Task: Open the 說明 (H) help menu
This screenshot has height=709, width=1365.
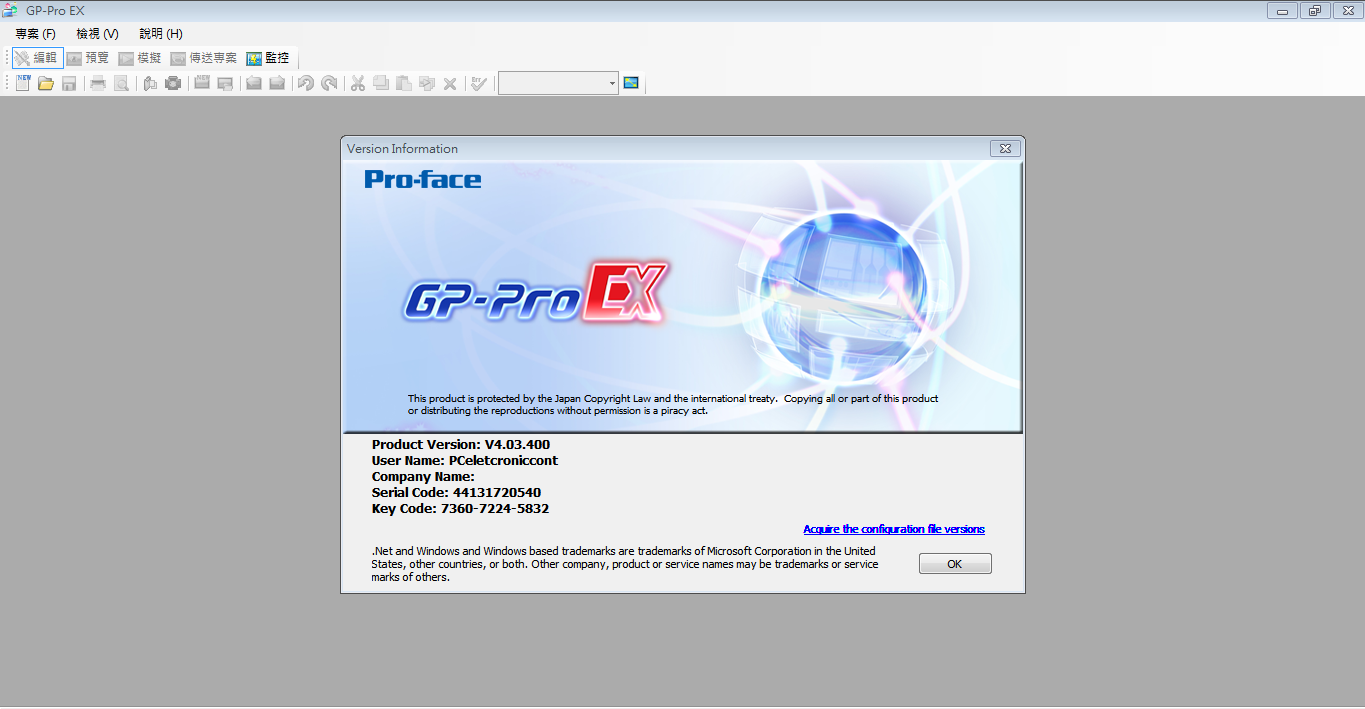Action: point(161,34)
